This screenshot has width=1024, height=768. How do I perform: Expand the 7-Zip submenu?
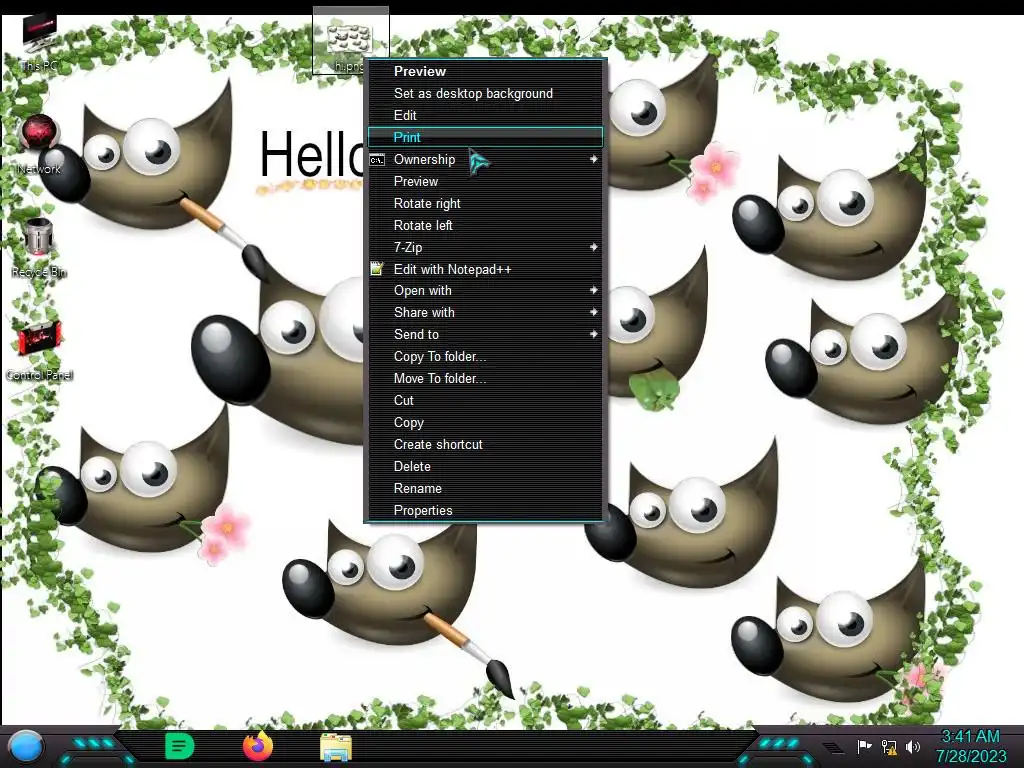485,247
